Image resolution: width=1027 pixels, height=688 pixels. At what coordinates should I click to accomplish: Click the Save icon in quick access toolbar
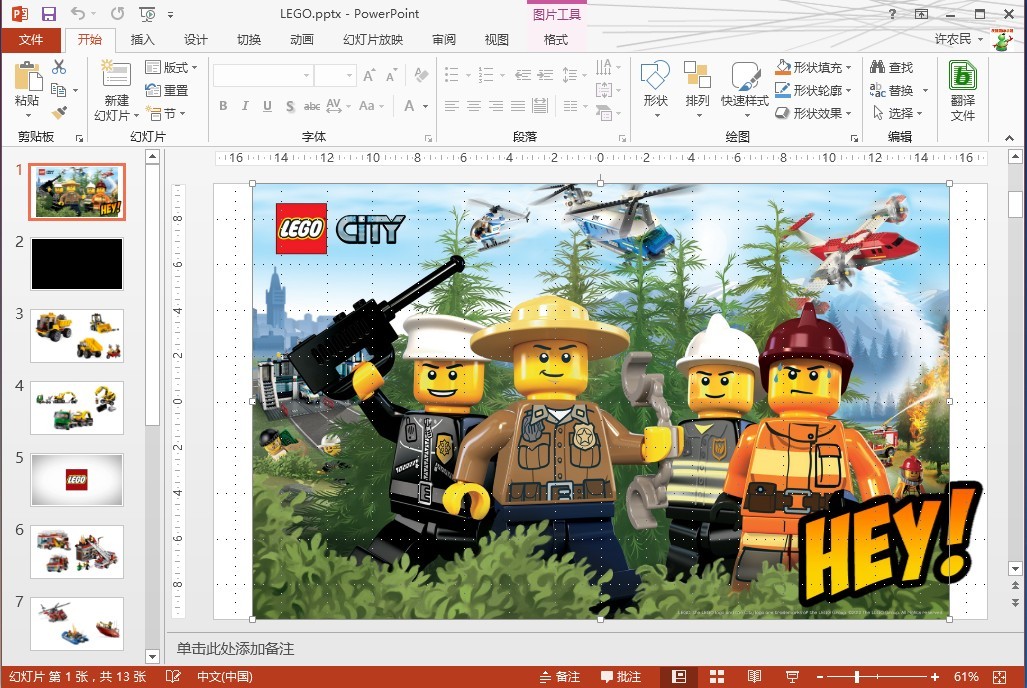(48, 14)
